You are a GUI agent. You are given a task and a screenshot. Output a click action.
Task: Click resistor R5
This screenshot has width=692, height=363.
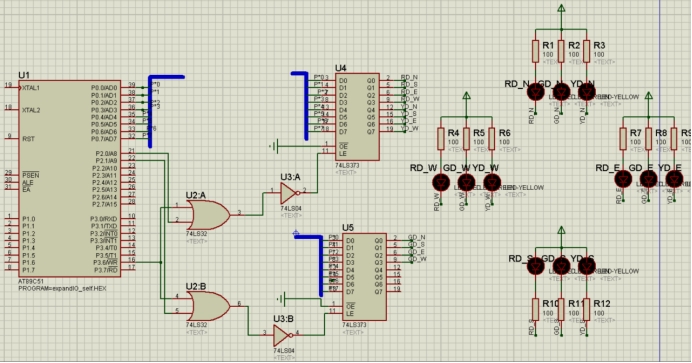pos(466,138)
